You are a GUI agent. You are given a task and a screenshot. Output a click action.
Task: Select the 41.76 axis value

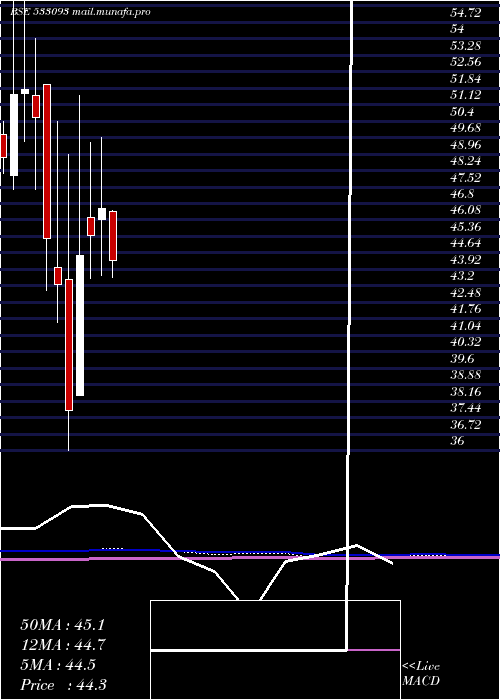[466, 309]
